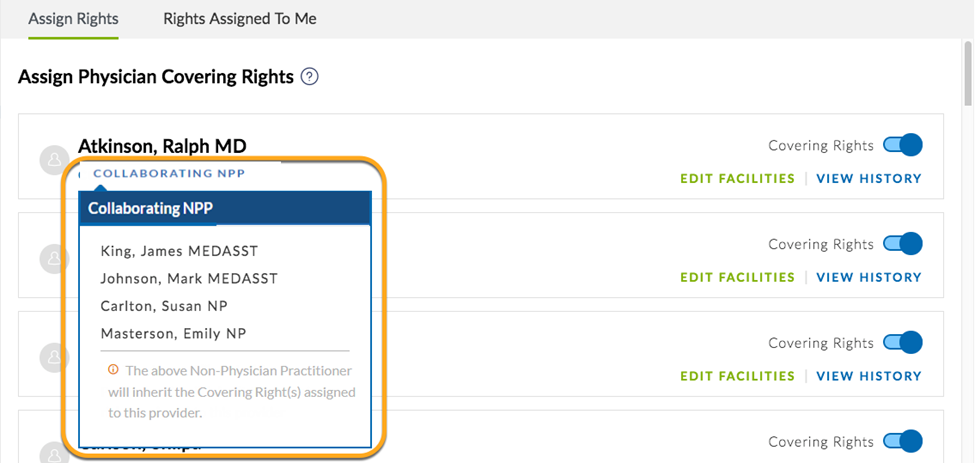Switch to Rights Assigned To Me tab
Image resolution: width=975 pixels, height=463 pixels.
coord(240,19)
